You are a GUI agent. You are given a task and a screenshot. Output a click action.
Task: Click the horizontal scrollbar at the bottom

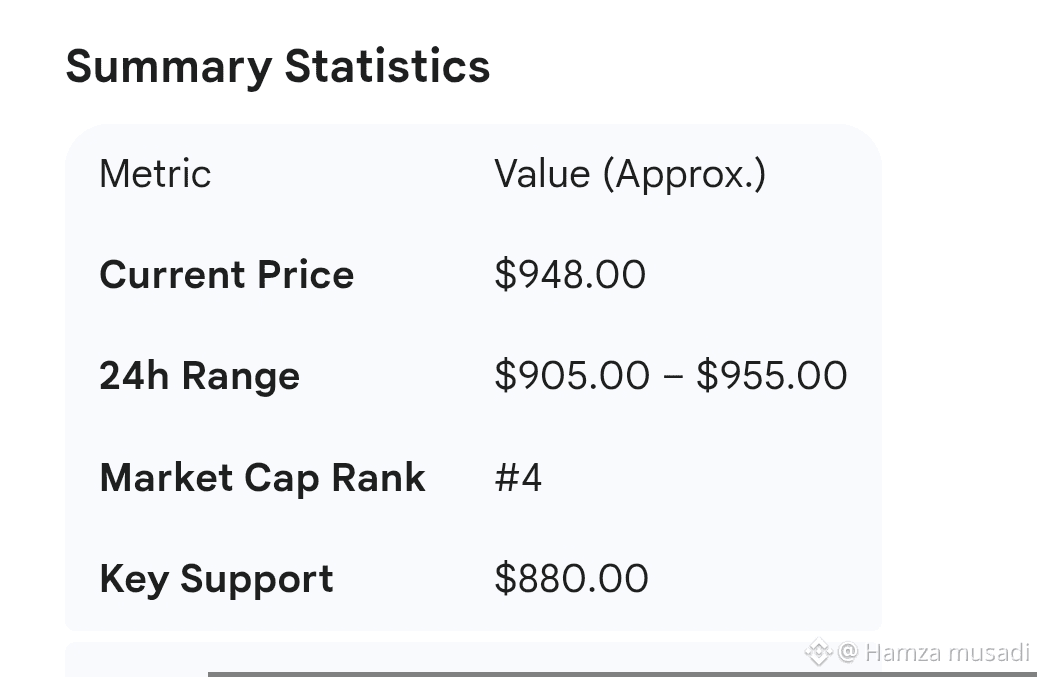pos(620,673)
